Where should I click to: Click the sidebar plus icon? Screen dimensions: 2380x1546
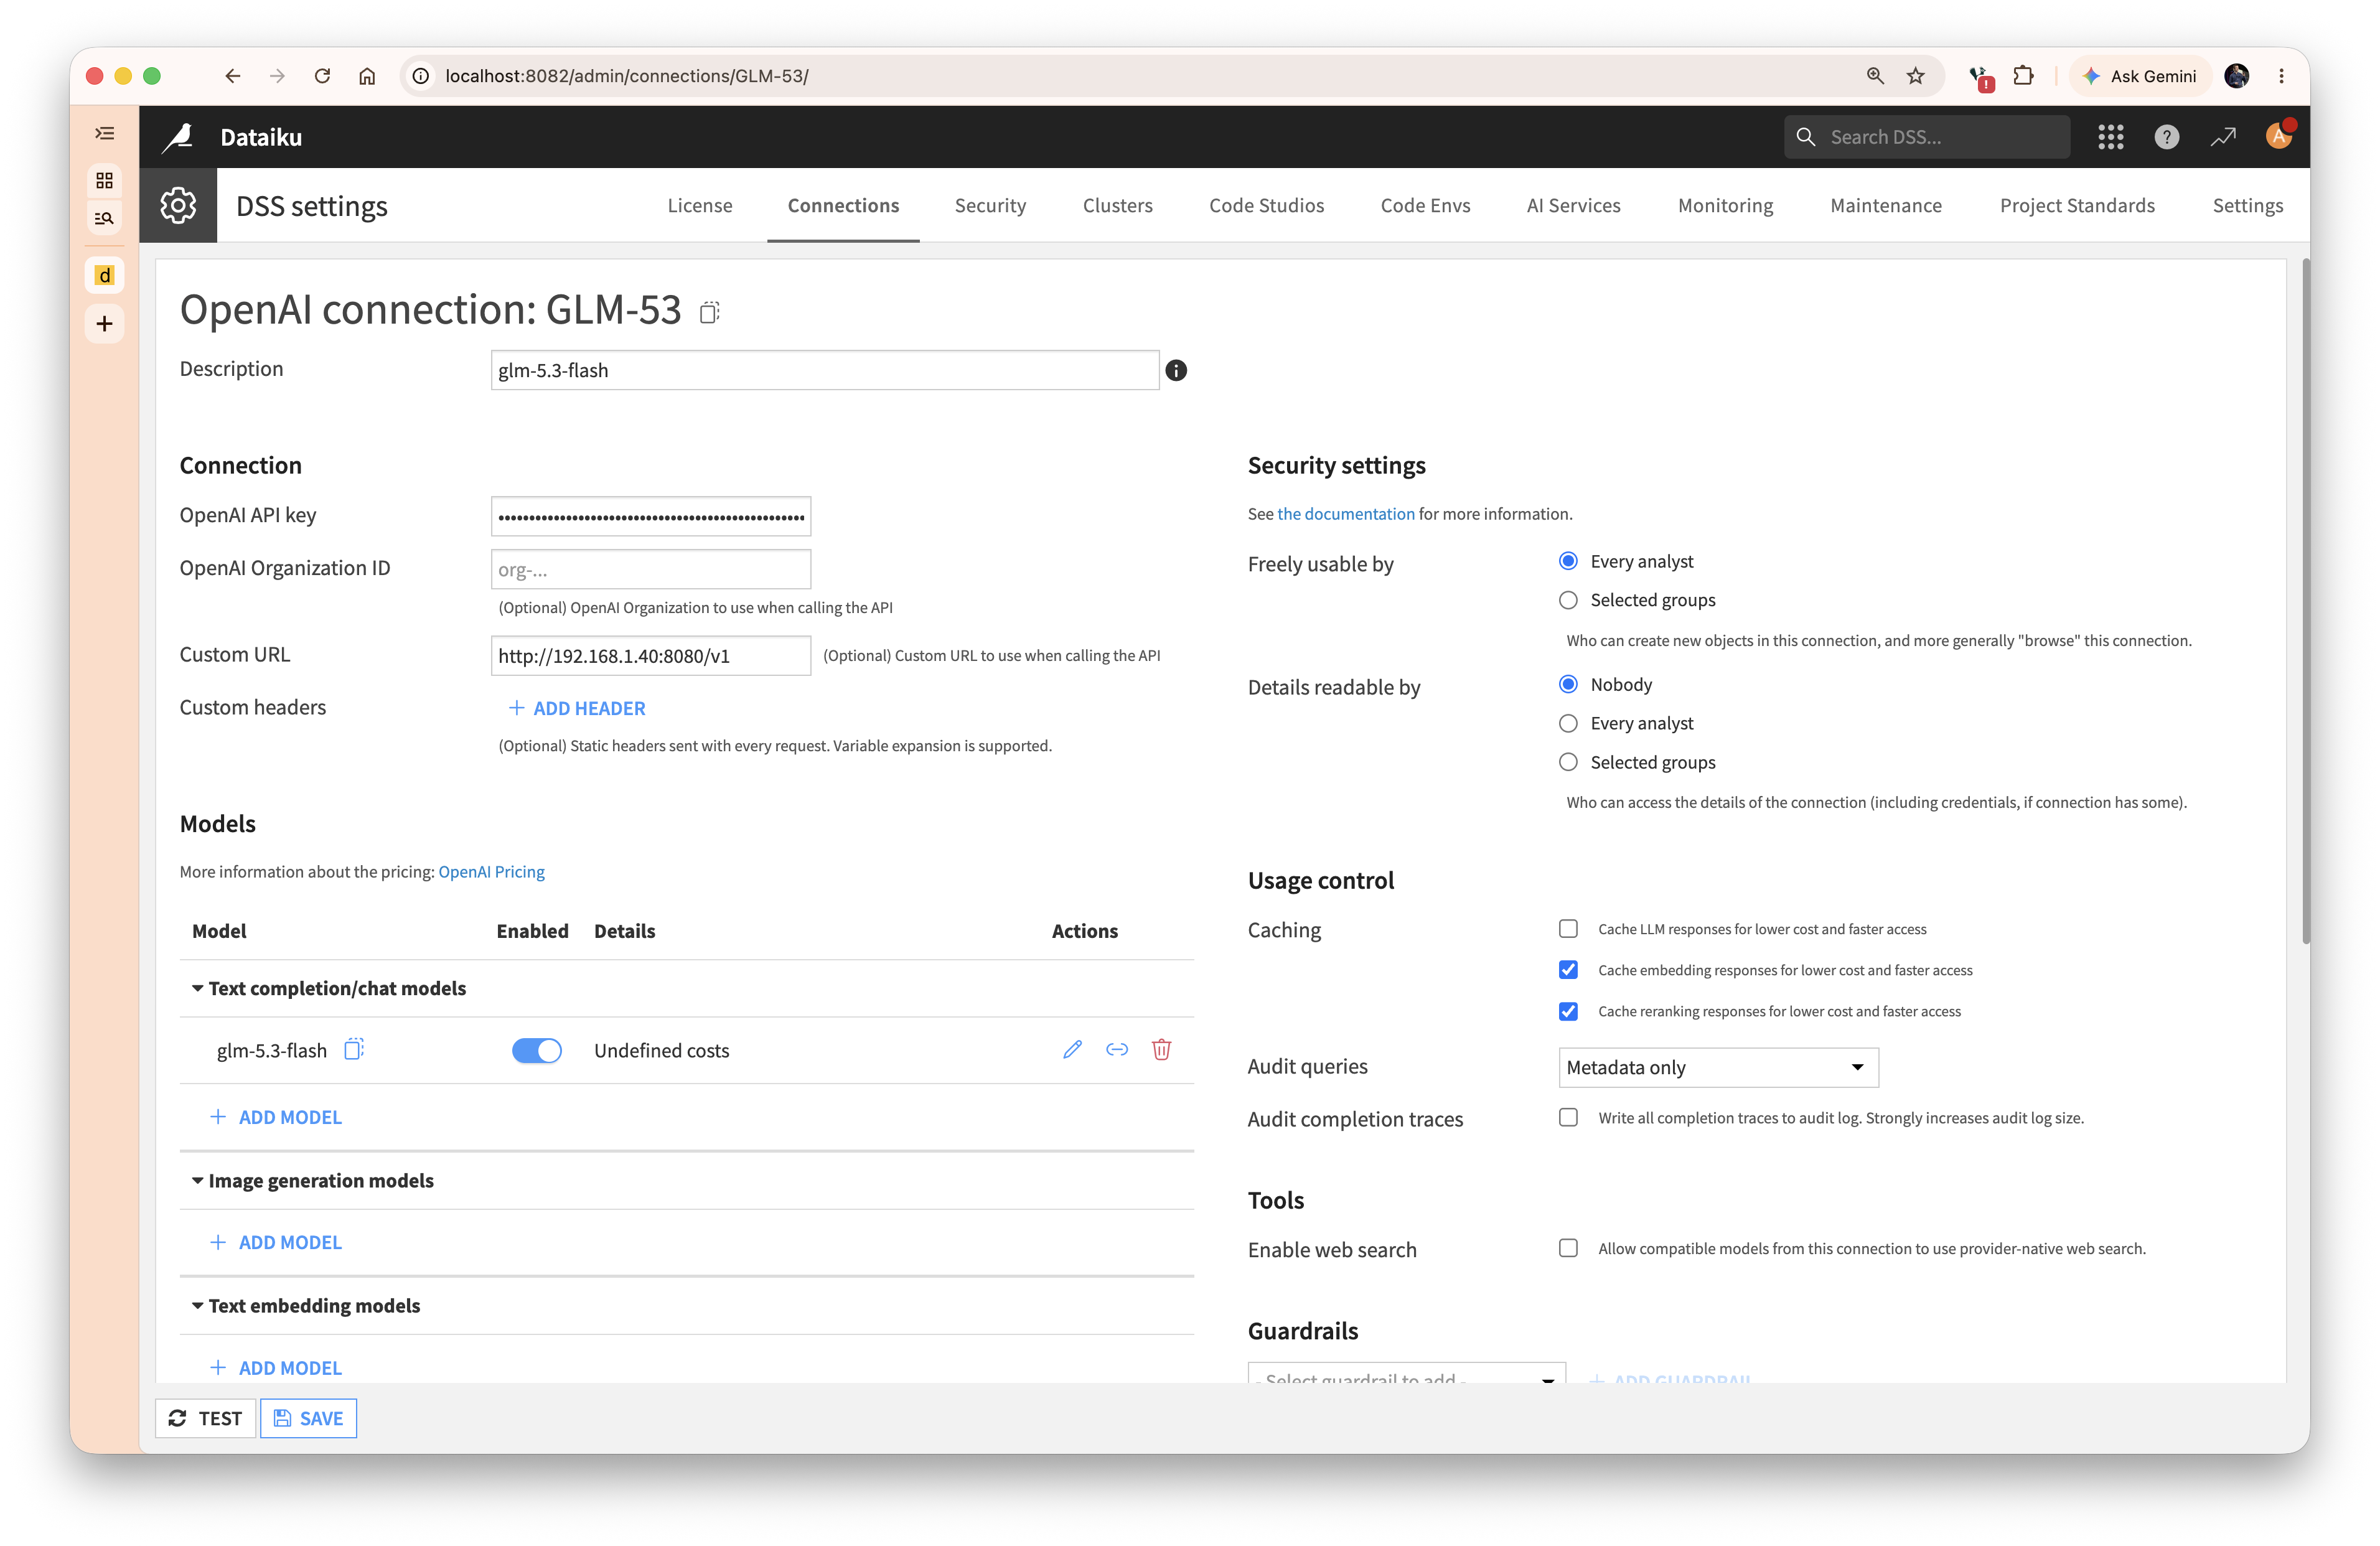click(x=104, y=323)
